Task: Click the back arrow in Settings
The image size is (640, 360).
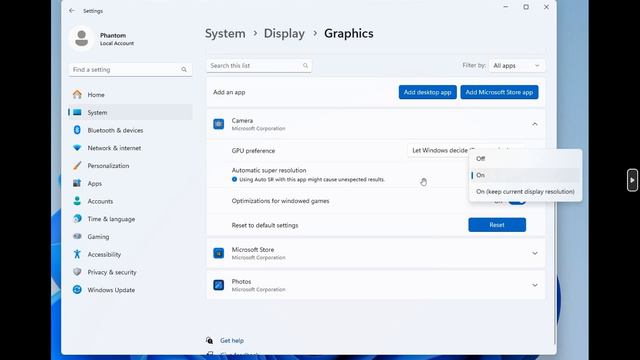Action: pyautogui.click(x=72, y=11)
